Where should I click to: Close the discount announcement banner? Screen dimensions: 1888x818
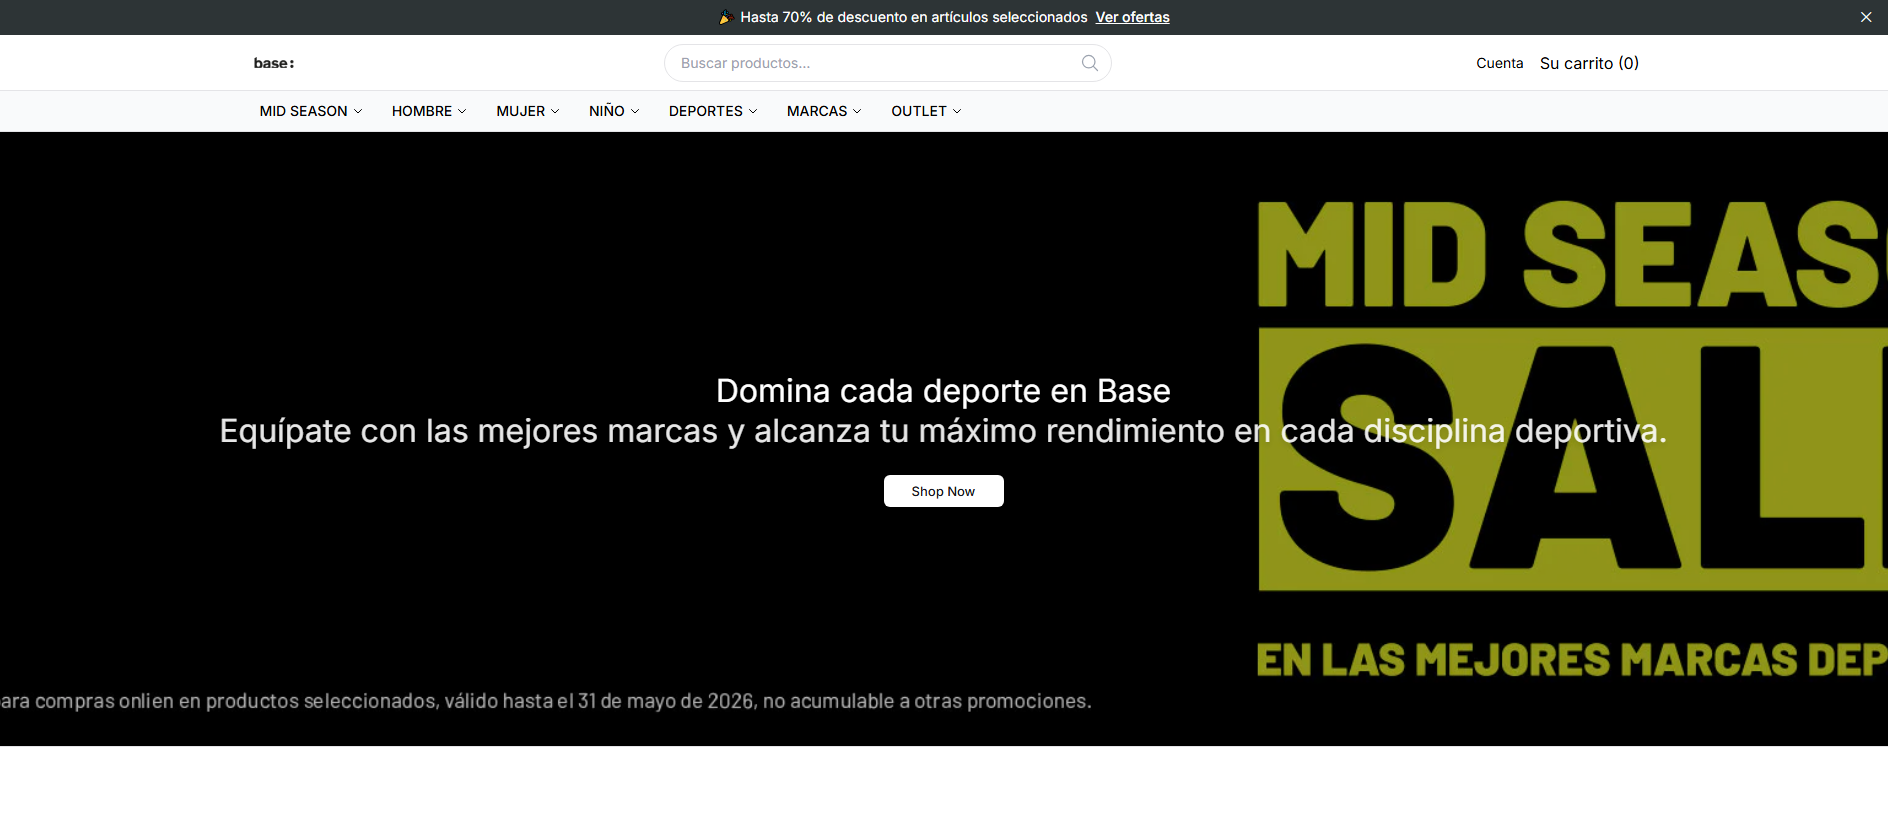click(x=1866, y=17)
